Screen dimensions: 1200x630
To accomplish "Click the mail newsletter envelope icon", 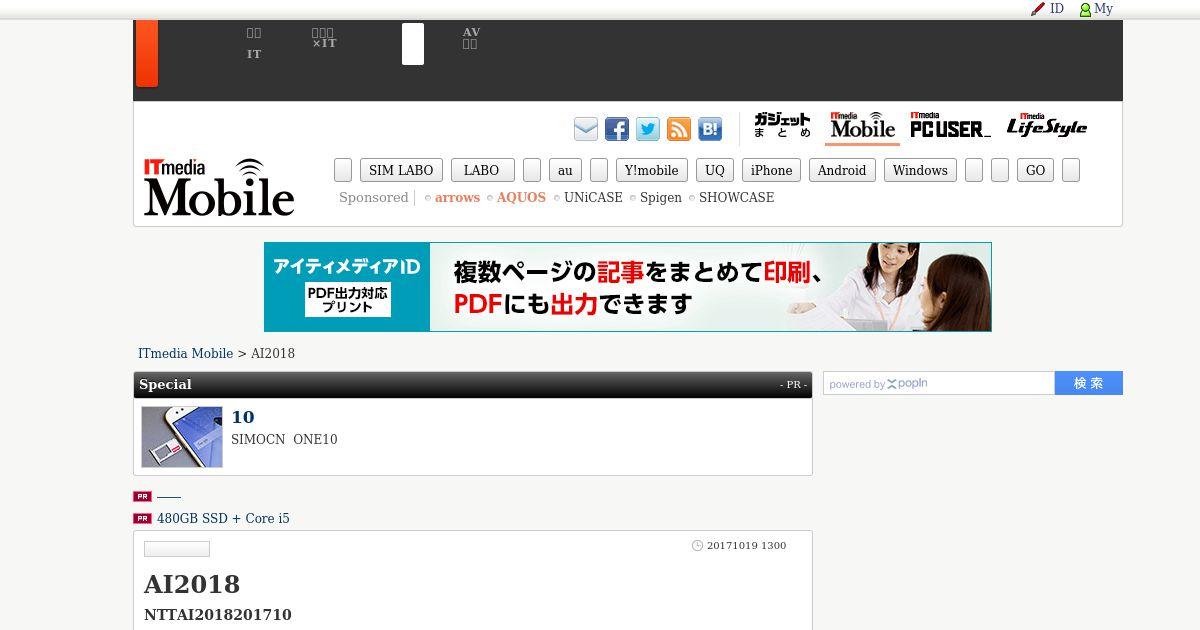I will coord(586,129).
